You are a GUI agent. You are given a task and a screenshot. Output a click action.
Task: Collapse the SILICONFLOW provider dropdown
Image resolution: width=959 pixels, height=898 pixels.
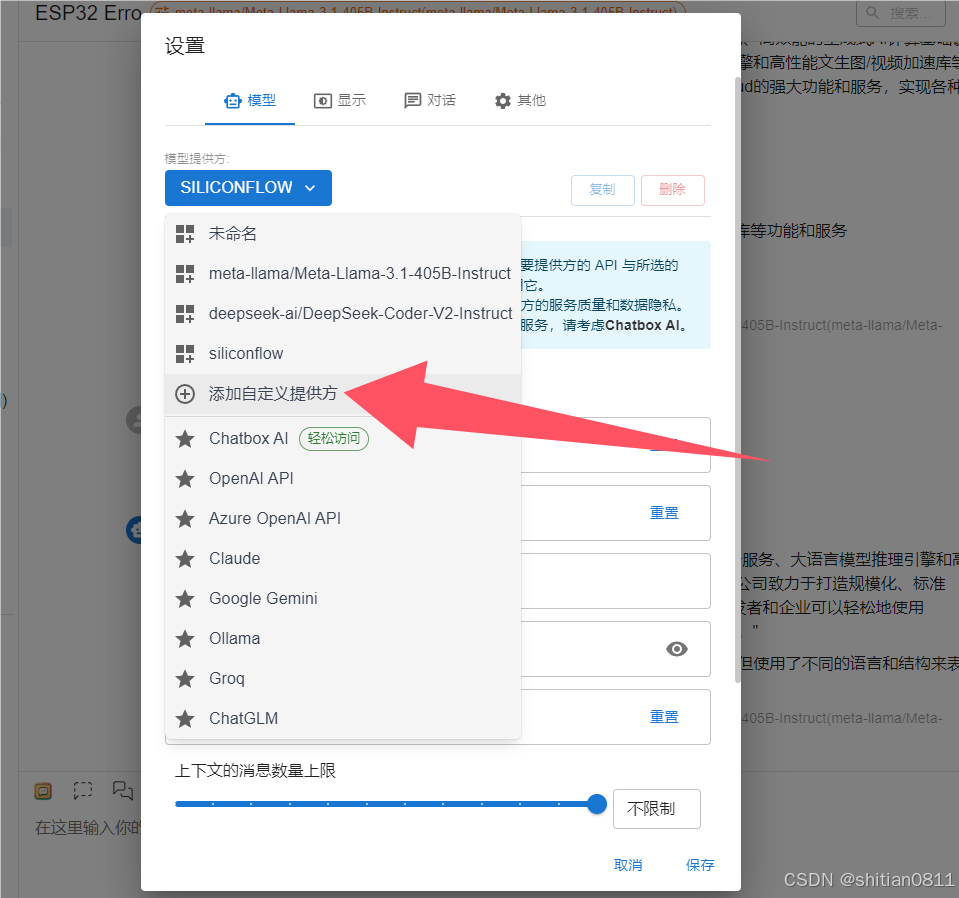tap(248, 188)
